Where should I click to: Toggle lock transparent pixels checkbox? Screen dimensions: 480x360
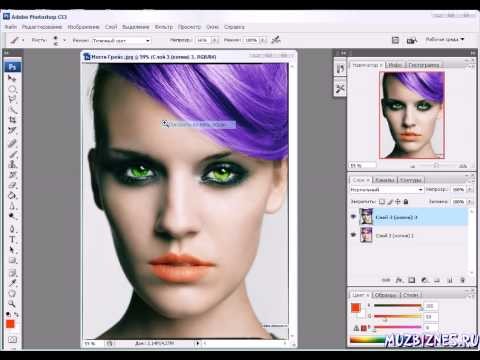tap(382, 202)
